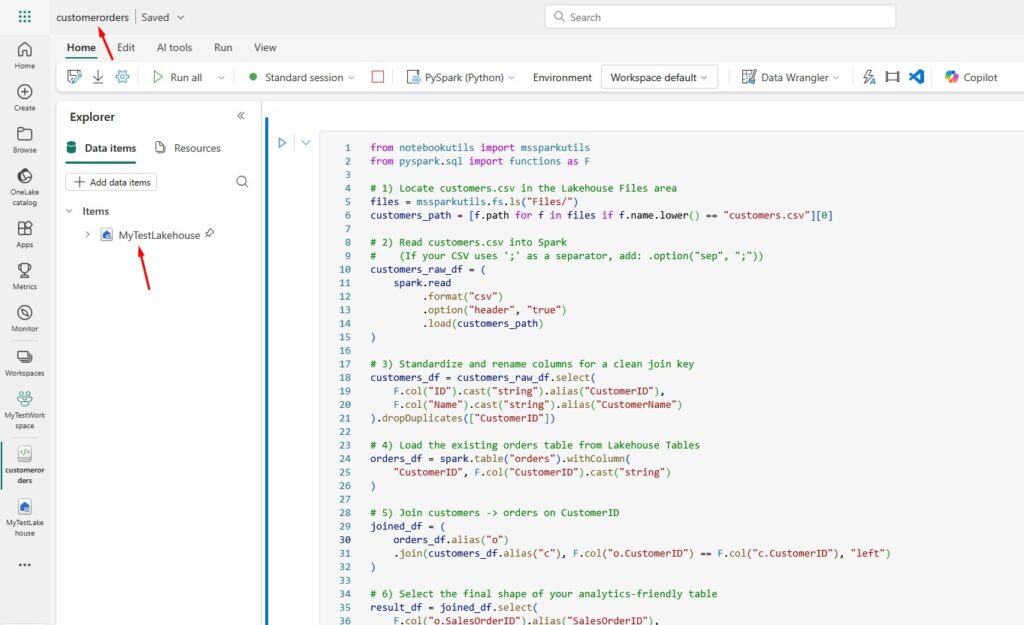The image size is (1024, 625).
Task: Switch to Data items tab
Action: click(x=102, y=148)
